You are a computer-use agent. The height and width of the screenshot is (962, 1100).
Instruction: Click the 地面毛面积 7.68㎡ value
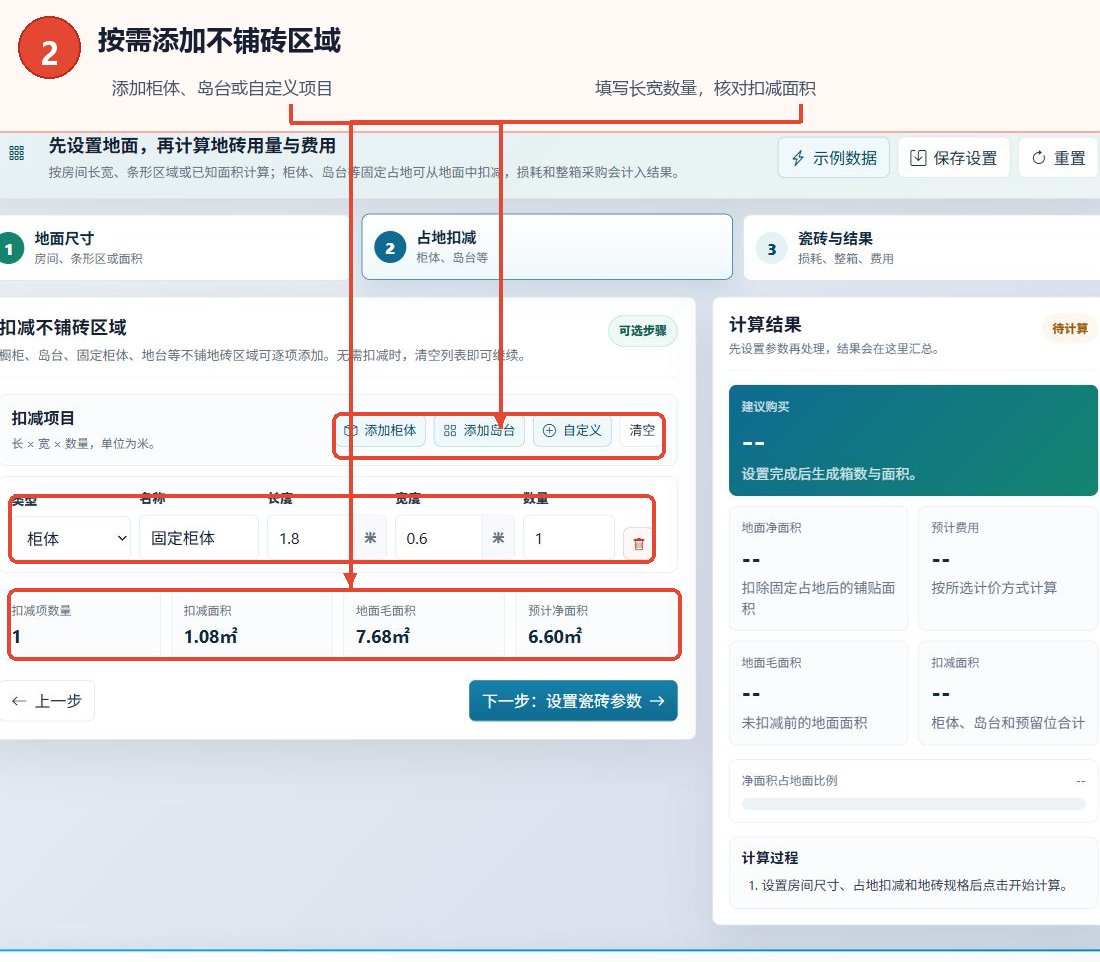[x=382, y=636]
